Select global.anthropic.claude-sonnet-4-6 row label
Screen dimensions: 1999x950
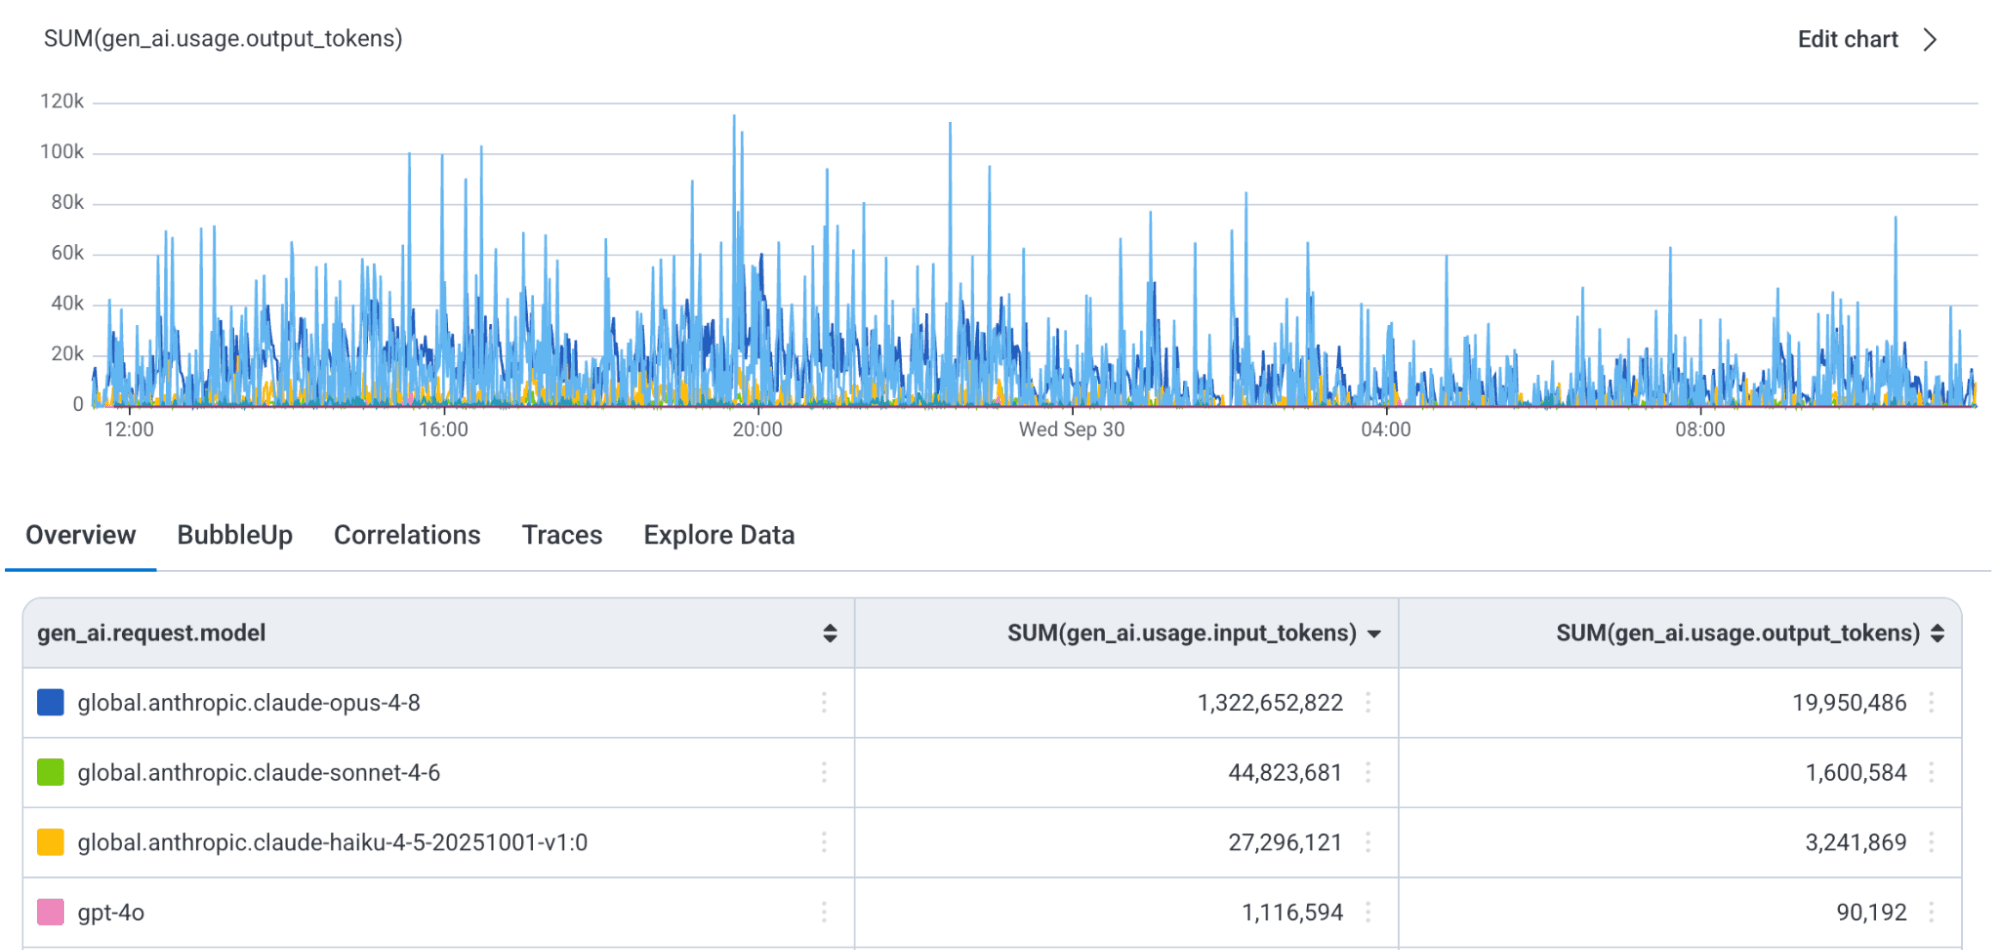(x=259, y=773)
